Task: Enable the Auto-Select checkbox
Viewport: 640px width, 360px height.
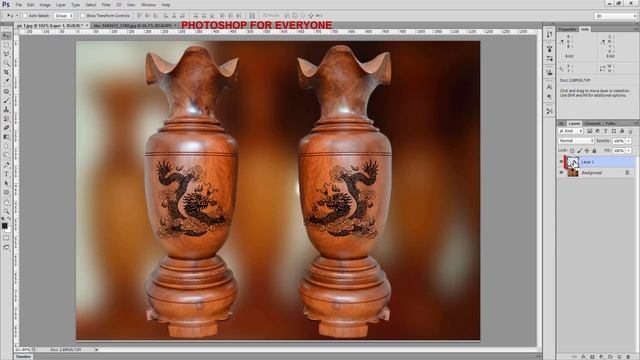Action: coord(25,16)
